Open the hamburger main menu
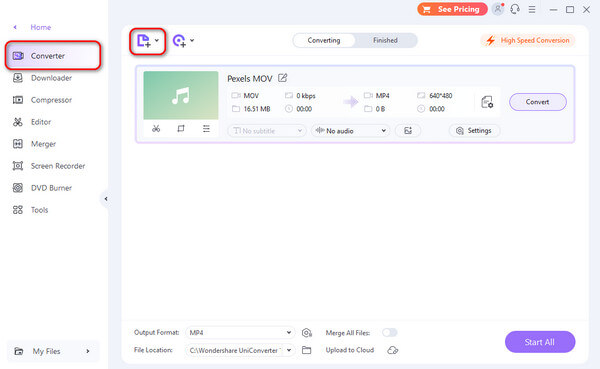The width and height of the screenshot is (600, 369). tap(532, 9)
